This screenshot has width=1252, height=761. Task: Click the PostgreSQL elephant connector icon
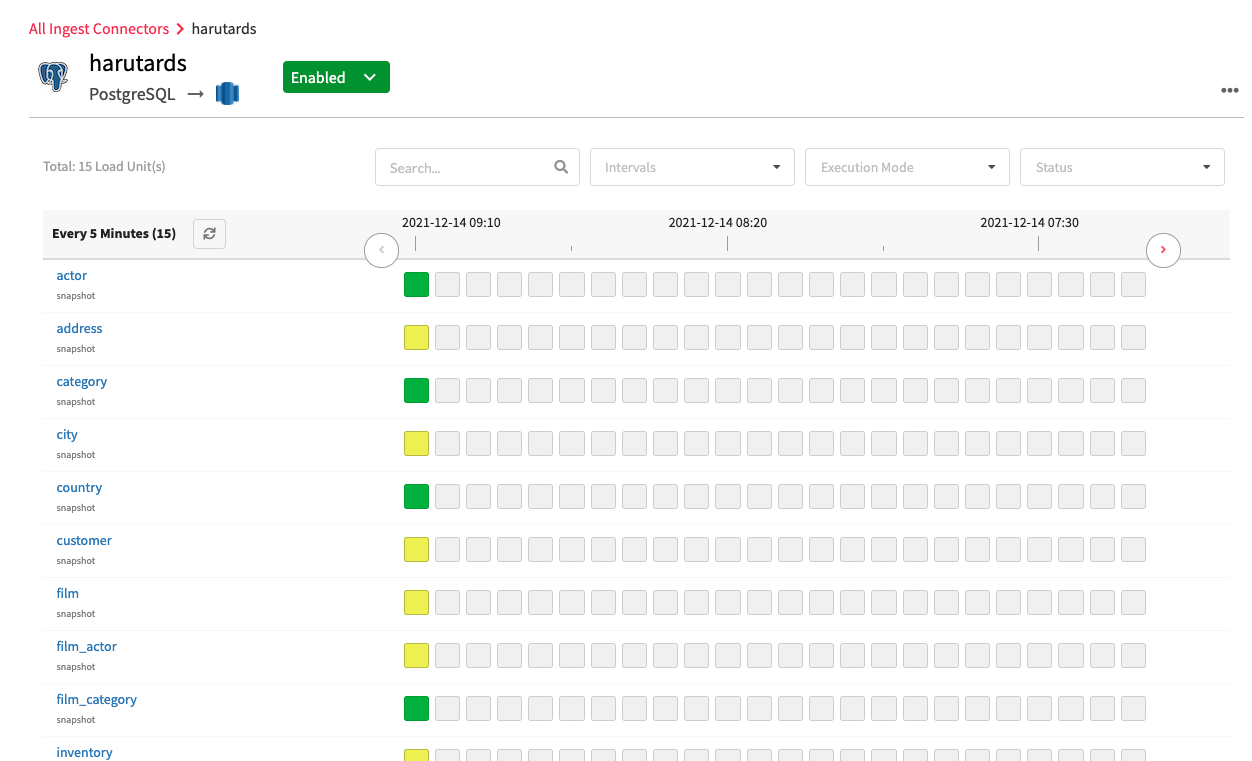tap(53, 77)
